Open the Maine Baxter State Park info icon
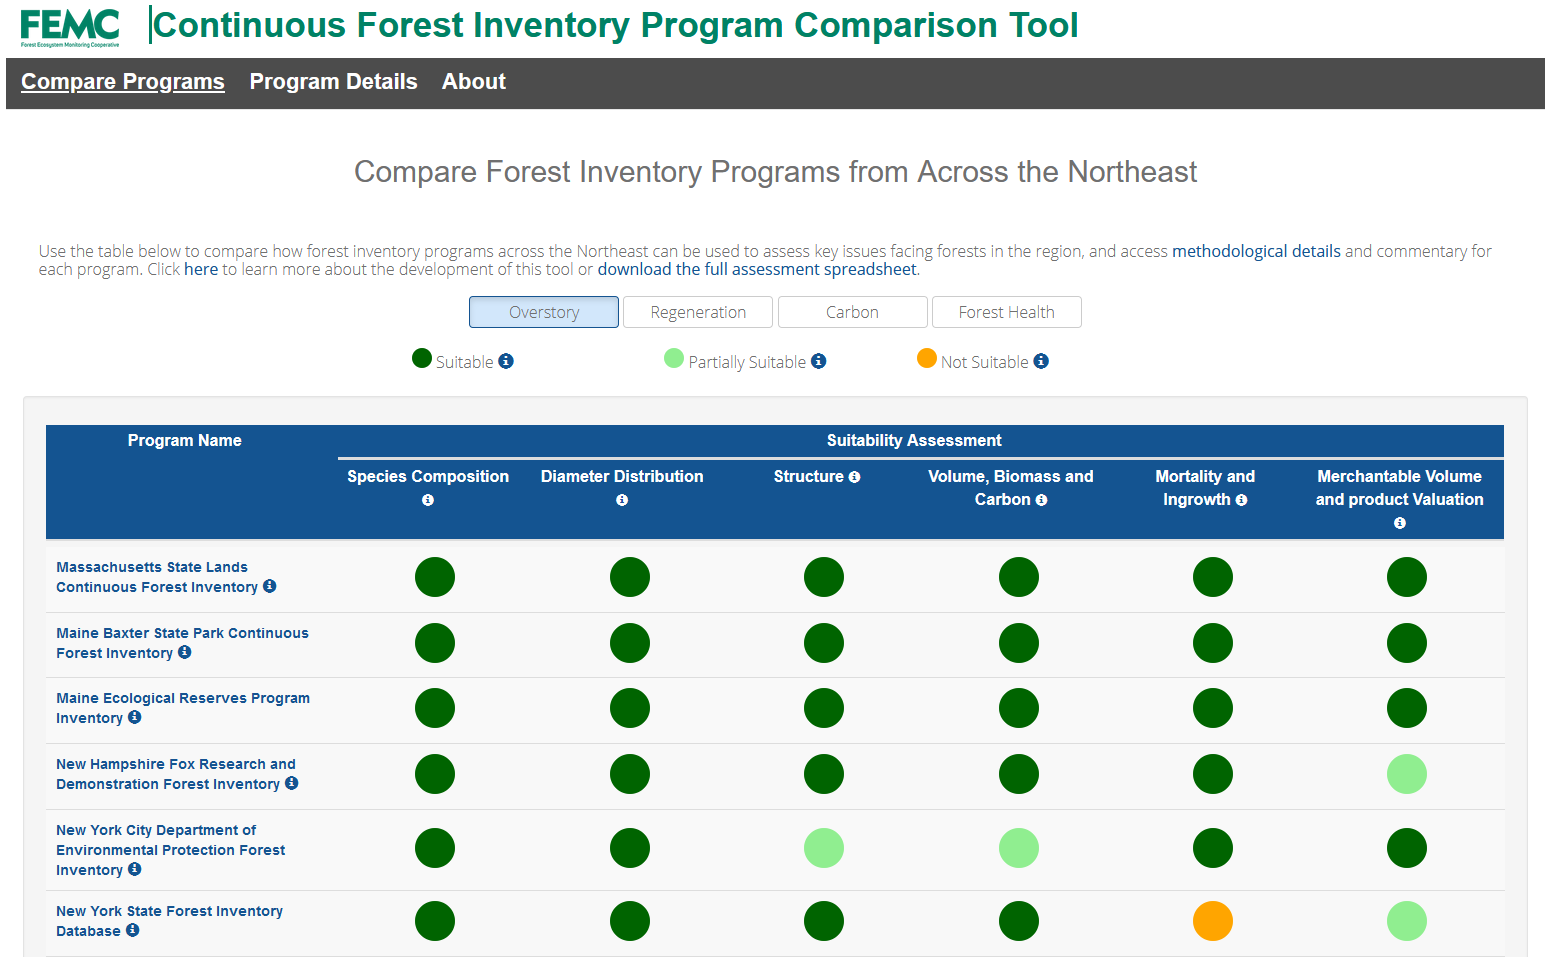This screenshot has height=957, width=1558. coord(185,652)
